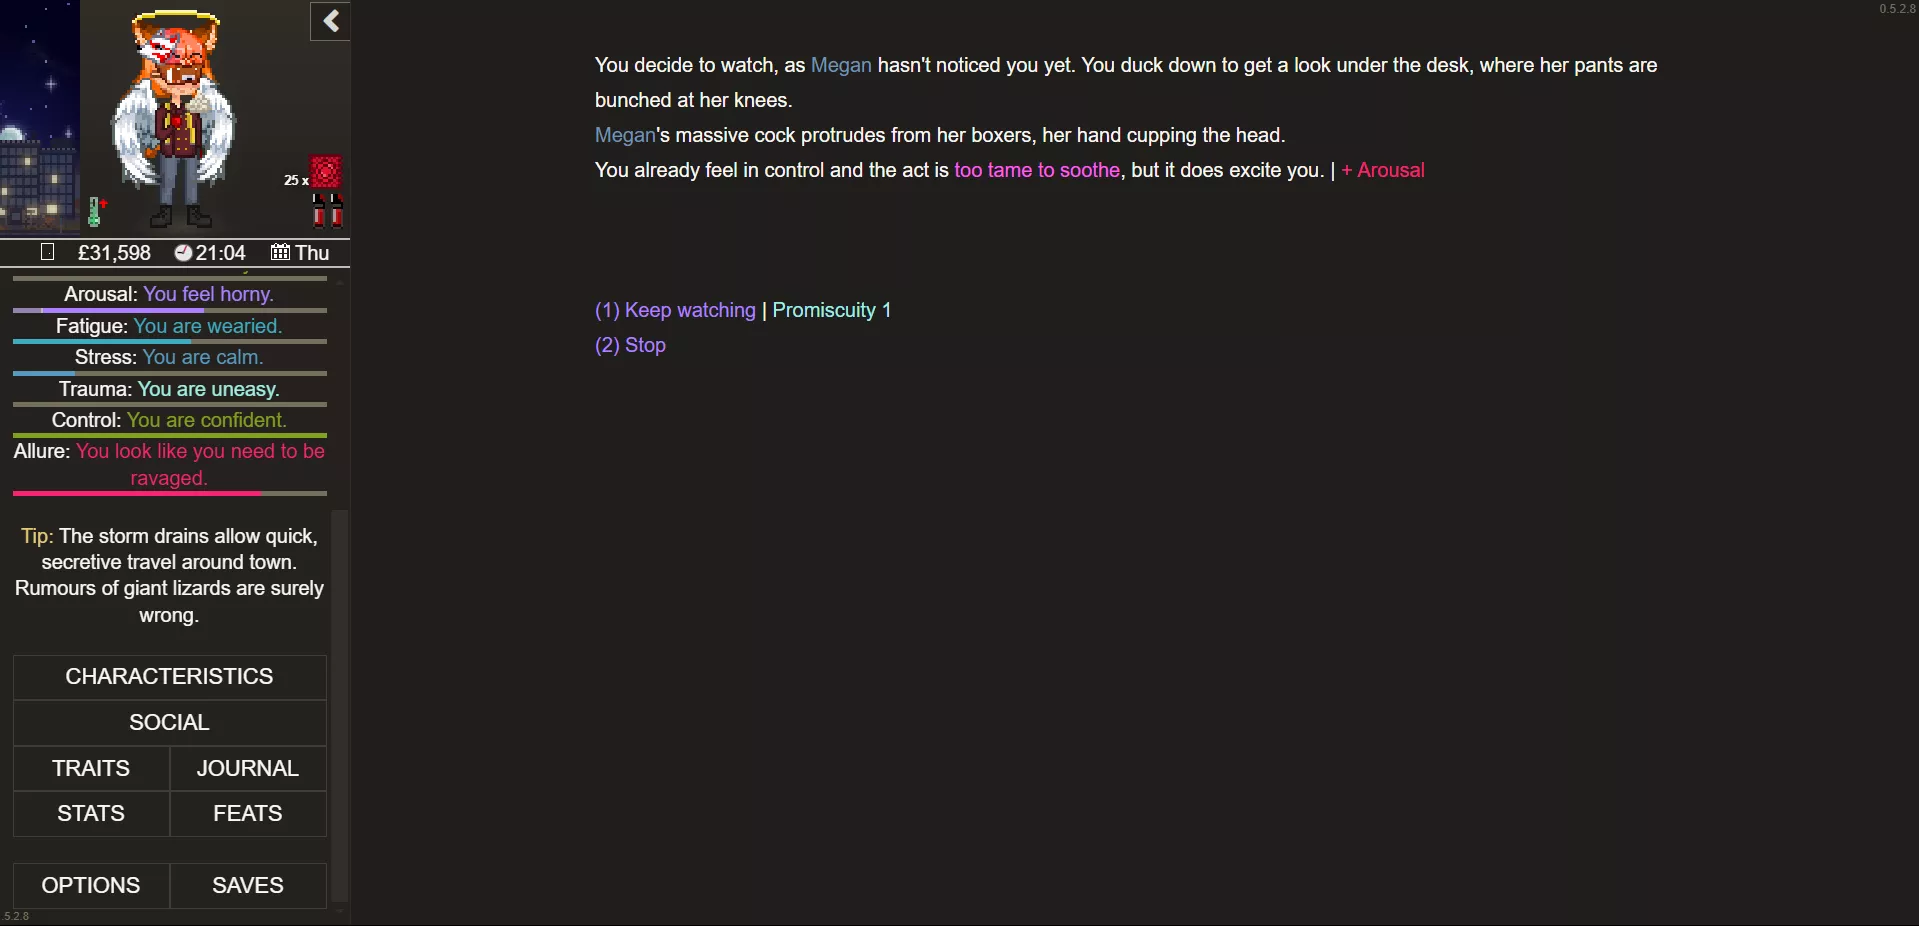The image size is (1919, 926).
Task: Open the CHARACTERISTICS panel
Action: (x=169, y=677)
